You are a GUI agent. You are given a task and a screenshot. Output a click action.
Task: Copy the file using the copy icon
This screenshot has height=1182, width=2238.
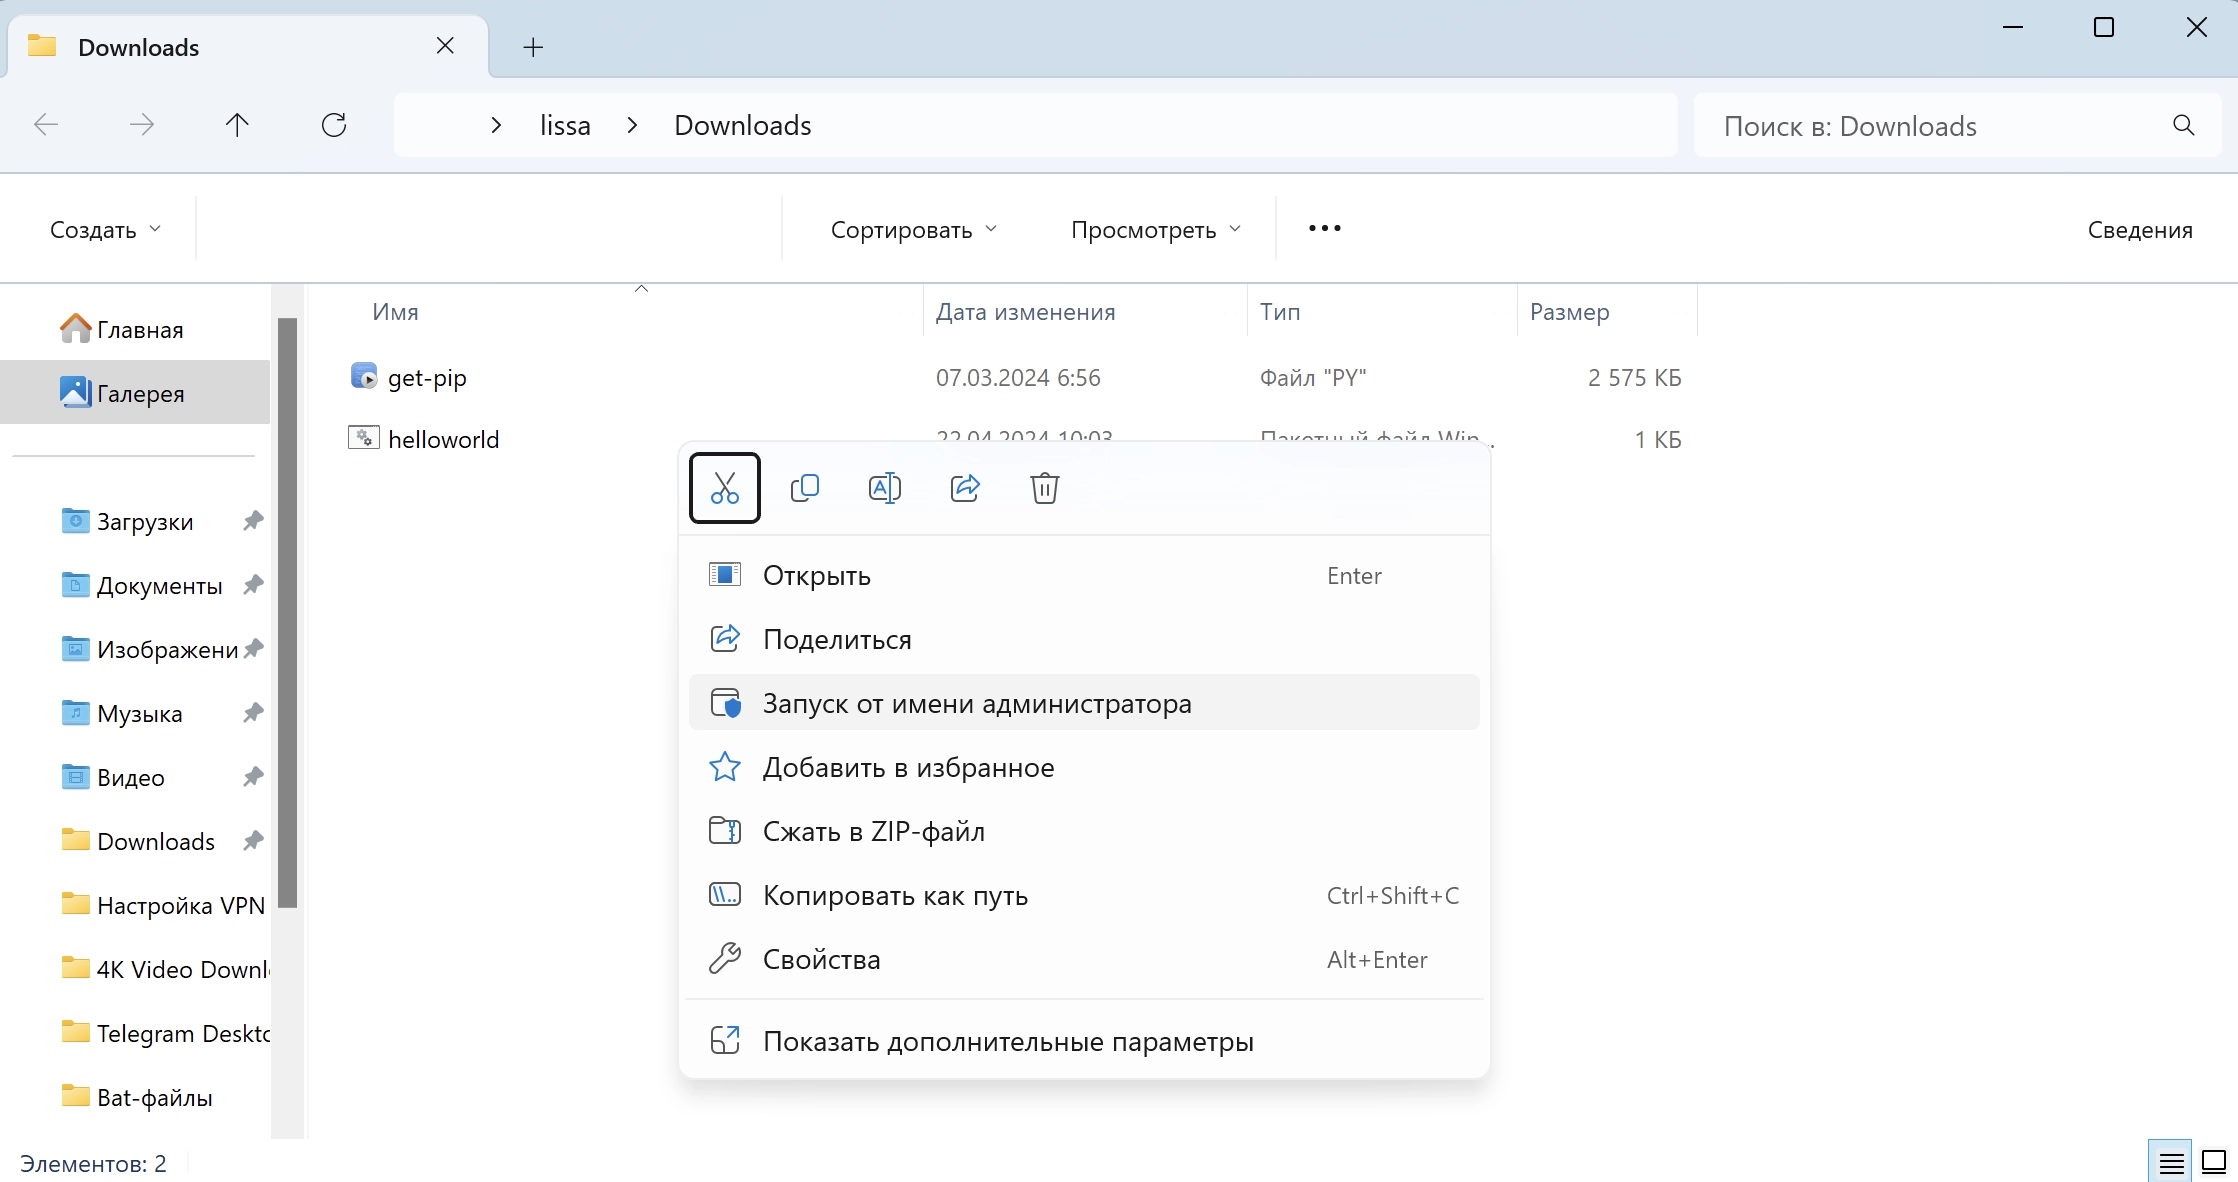(805, 488)
